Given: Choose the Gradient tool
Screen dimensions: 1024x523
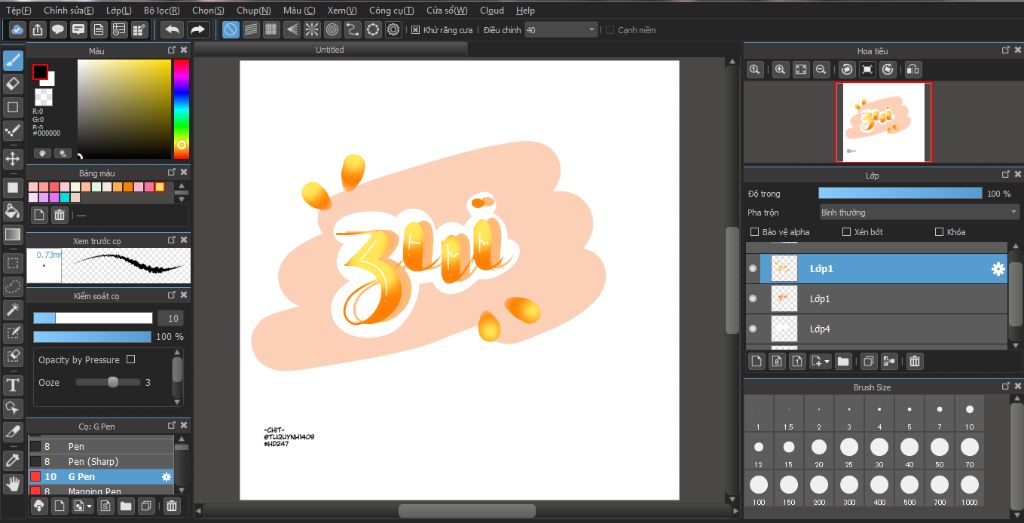Looking at the screenshot, I should coord(13,234).
